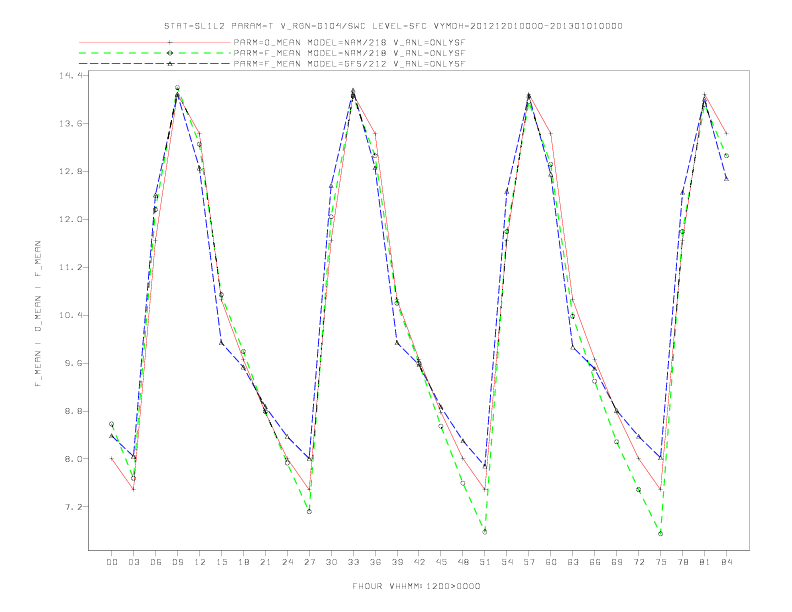This screenshot has width=792, height=612.
Task: Click the x-axis tick label 36
Action: (x=375, y=562)
